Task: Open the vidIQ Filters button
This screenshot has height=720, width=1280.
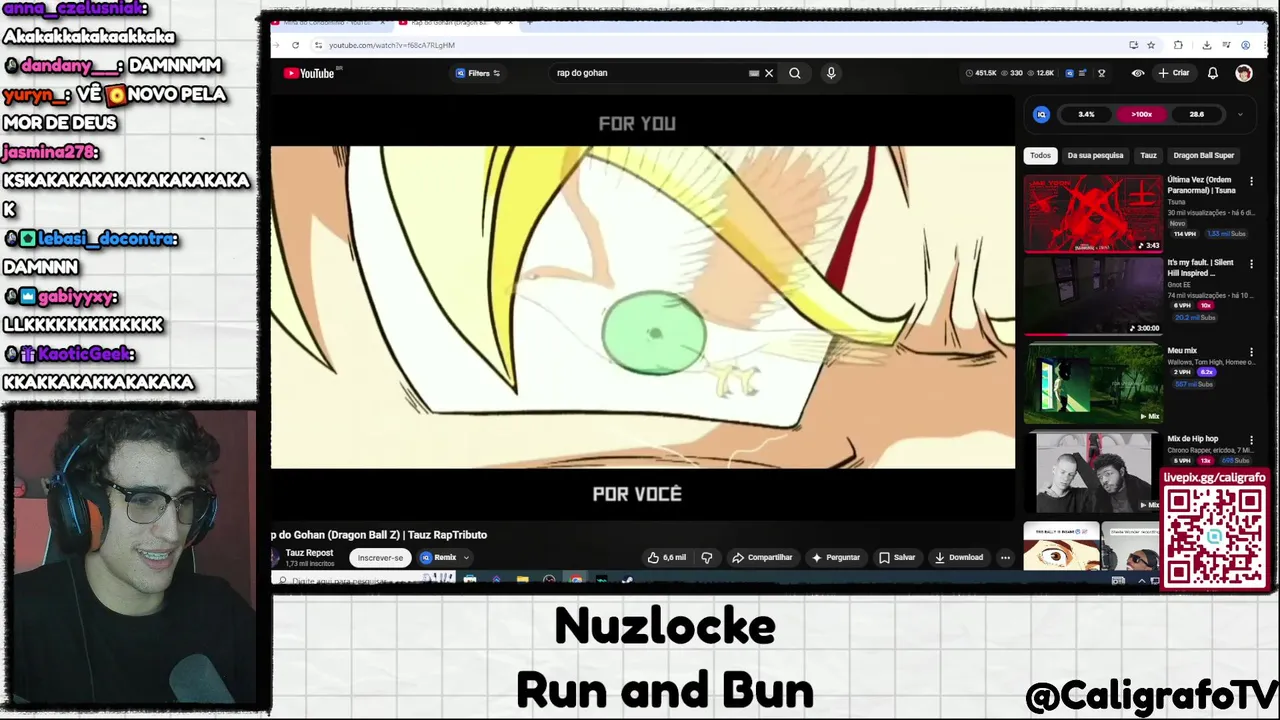Action: (478, 73)
